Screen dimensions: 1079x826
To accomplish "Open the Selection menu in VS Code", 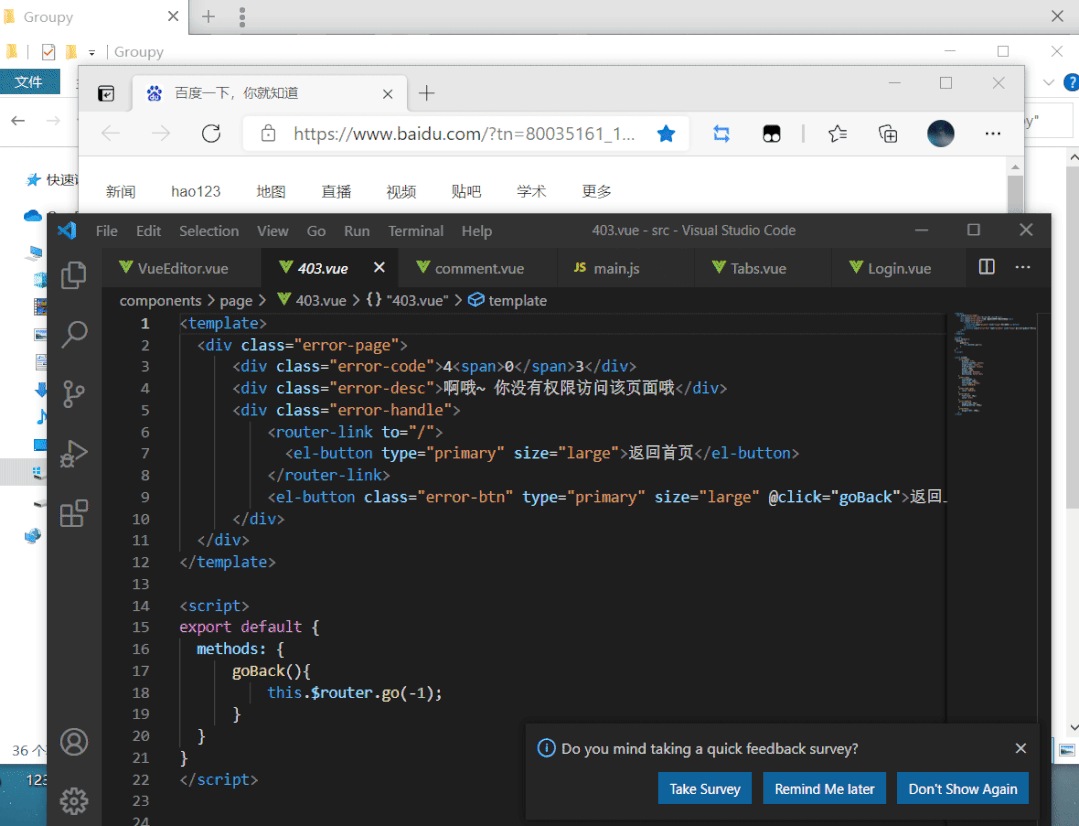I will pos(209,231).
